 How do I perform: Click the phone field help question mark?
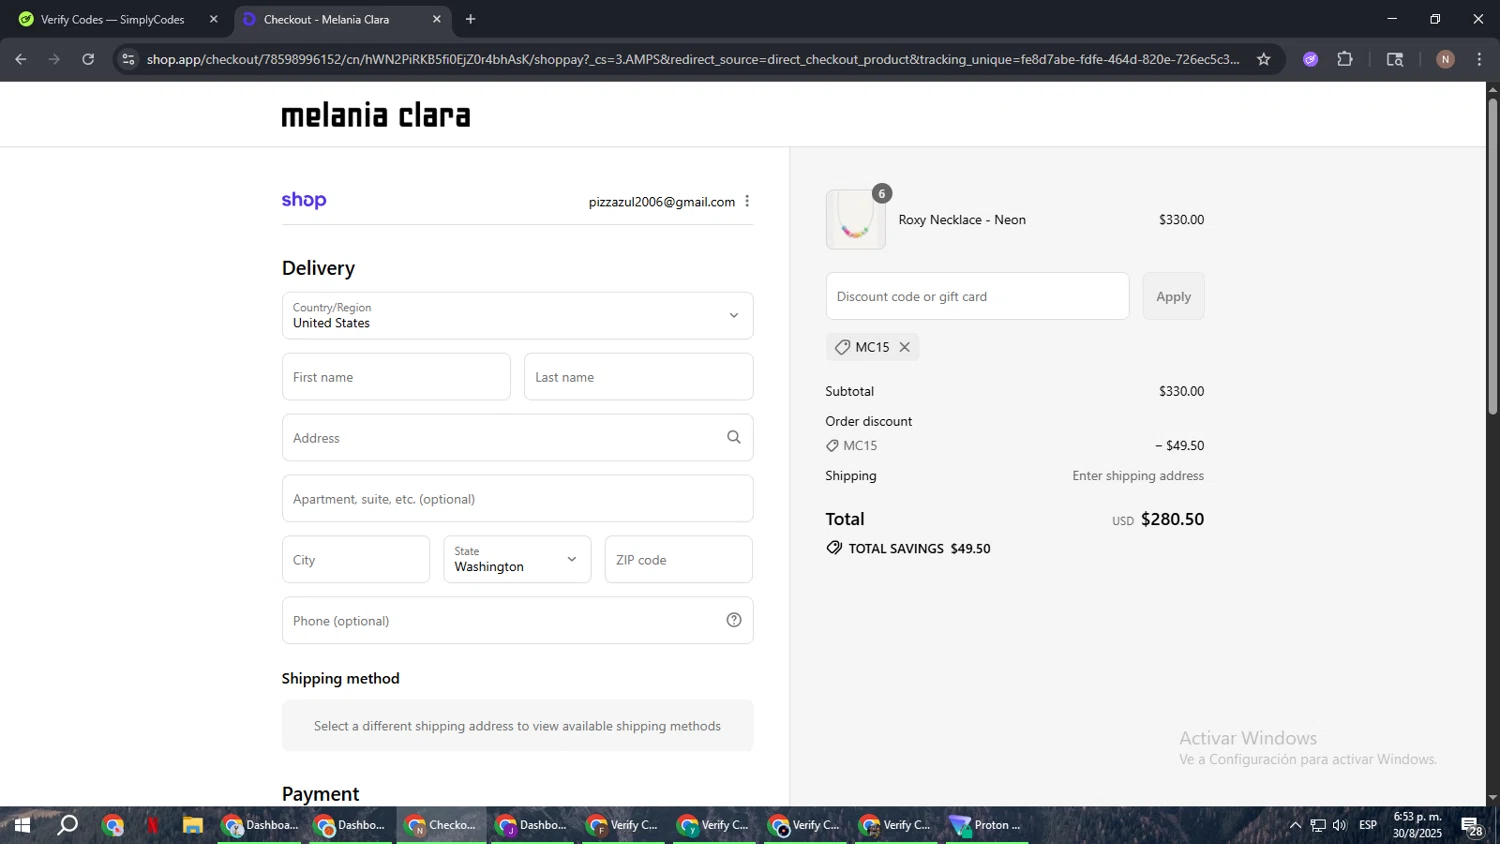click(734, 620)
